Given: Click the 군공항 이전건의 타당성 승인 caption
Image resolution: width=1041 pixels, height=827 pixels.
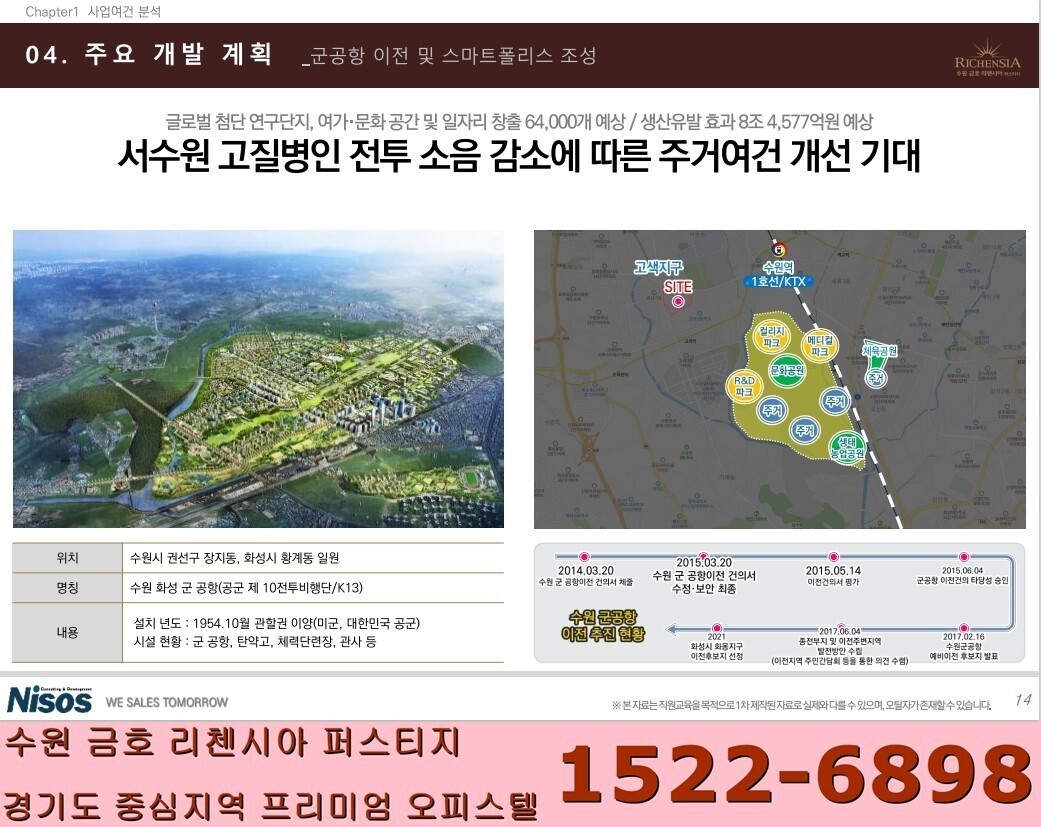Looking at the screenshot, I should pos(962,580).
